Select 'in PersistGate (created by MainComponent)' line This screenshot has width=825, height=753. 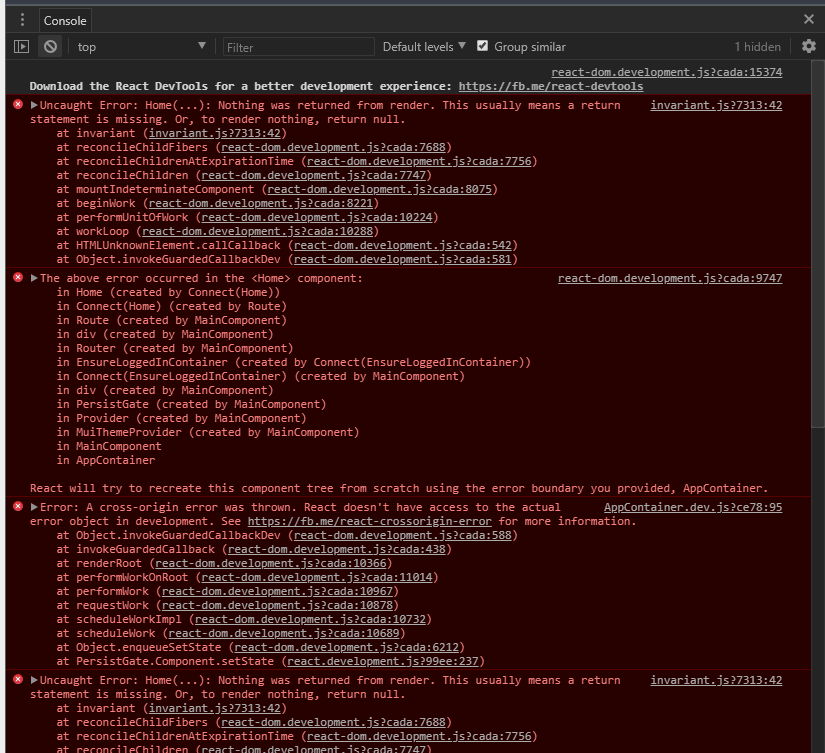click(192, 405)
